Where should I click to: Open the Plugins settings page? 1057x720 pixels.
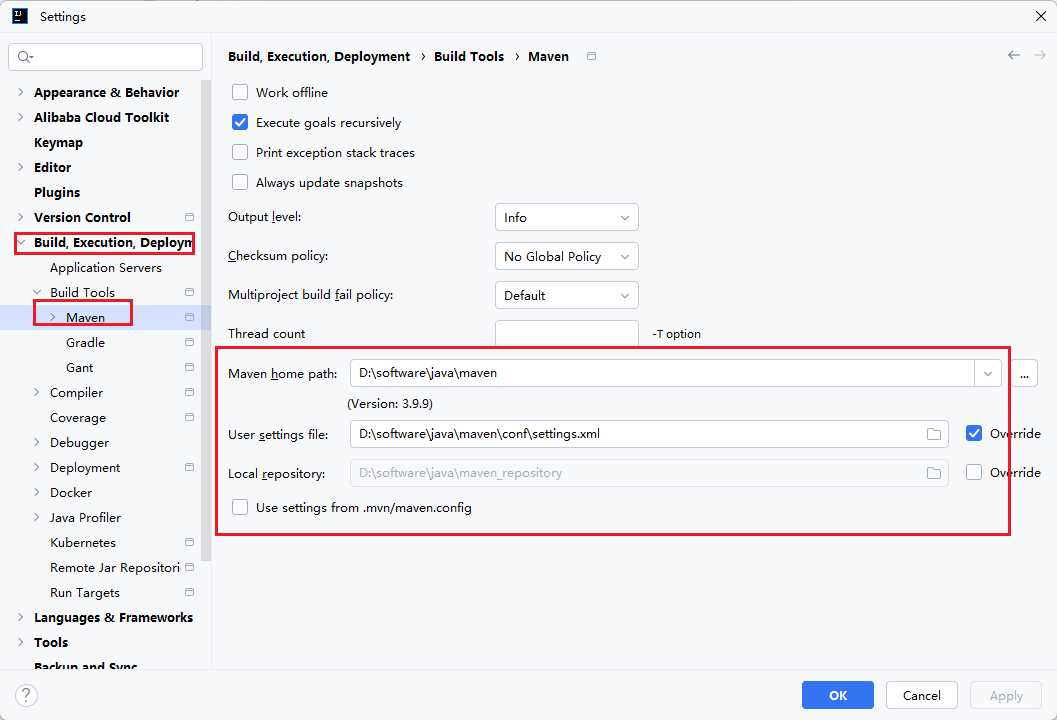pos(57,192)
